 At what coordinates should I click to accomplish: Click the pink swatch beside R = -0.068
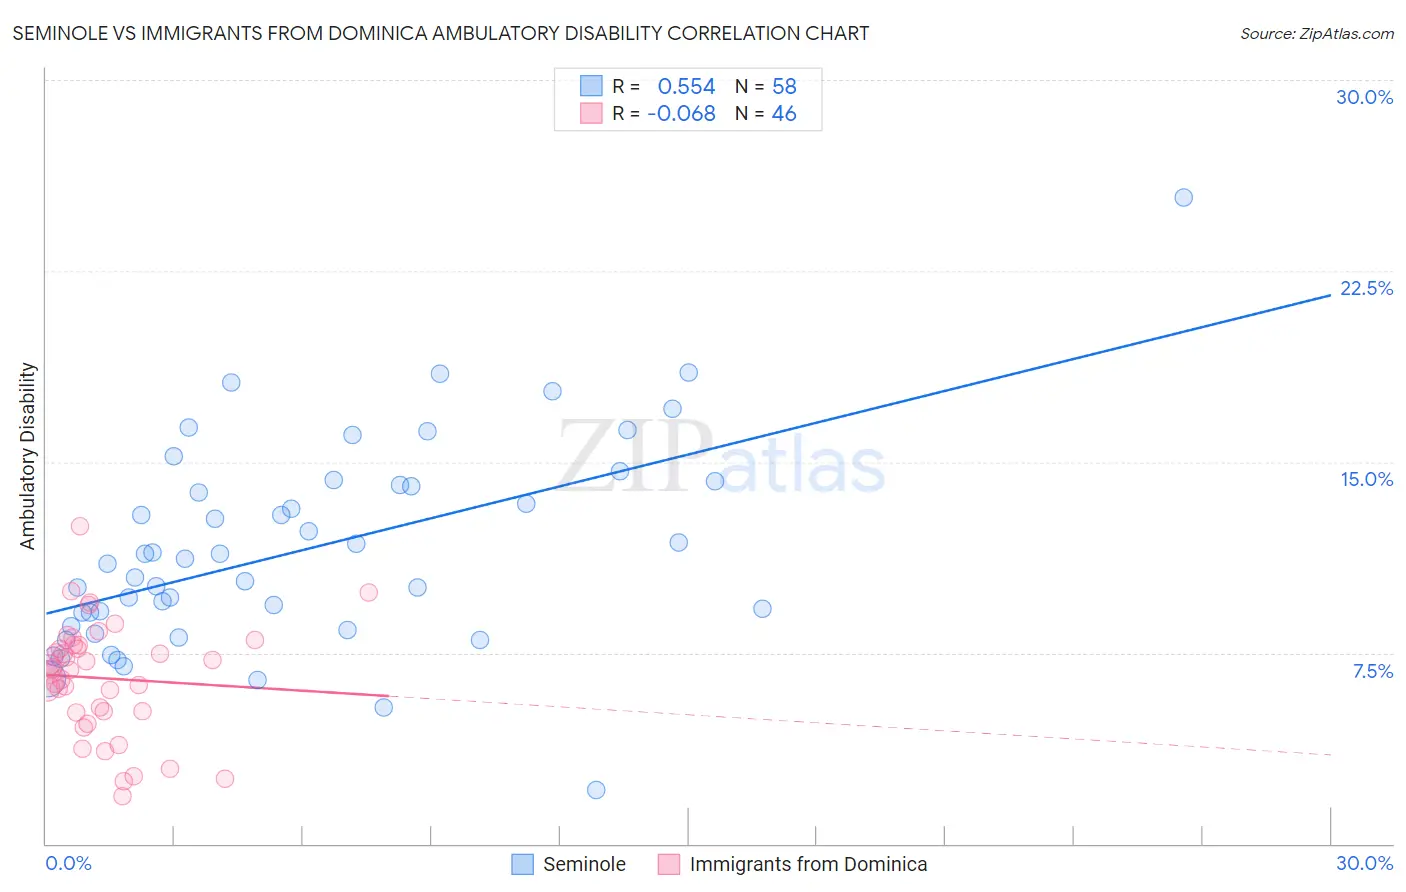pyautogui.click(x=591, y=113)
